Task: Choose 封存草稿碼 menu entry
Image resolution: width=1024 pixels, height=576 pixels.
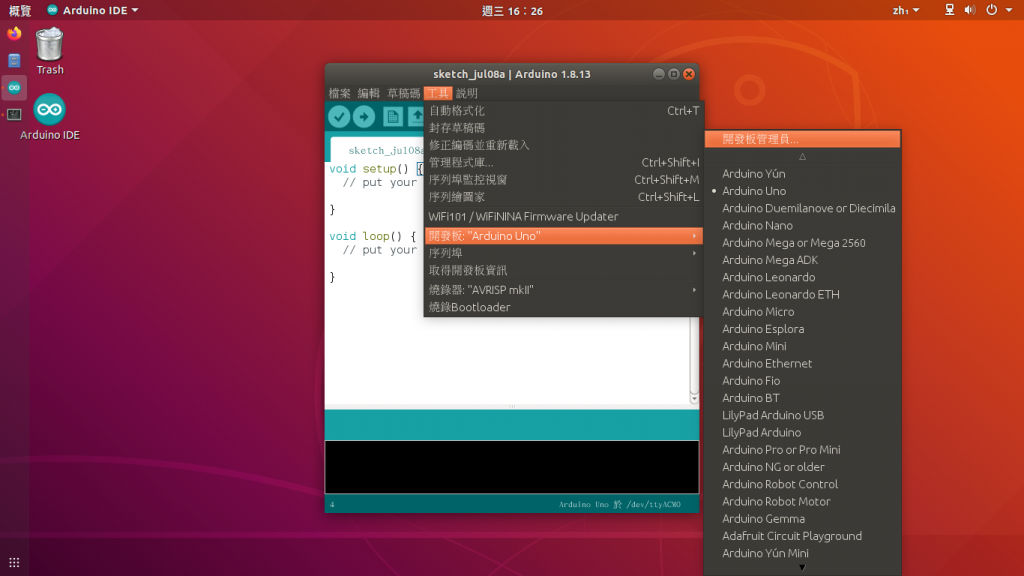Action: pos(563,128)
